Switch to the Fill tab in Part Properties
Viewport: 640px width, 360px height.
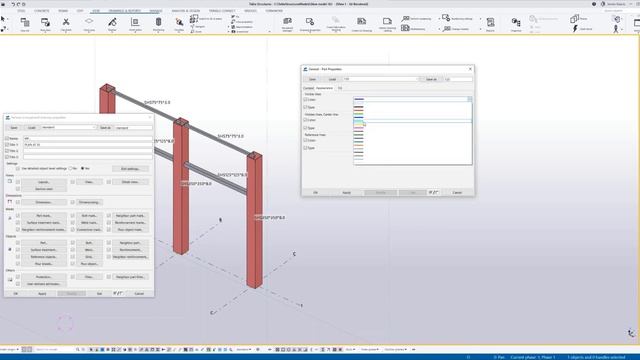point(340,88)
